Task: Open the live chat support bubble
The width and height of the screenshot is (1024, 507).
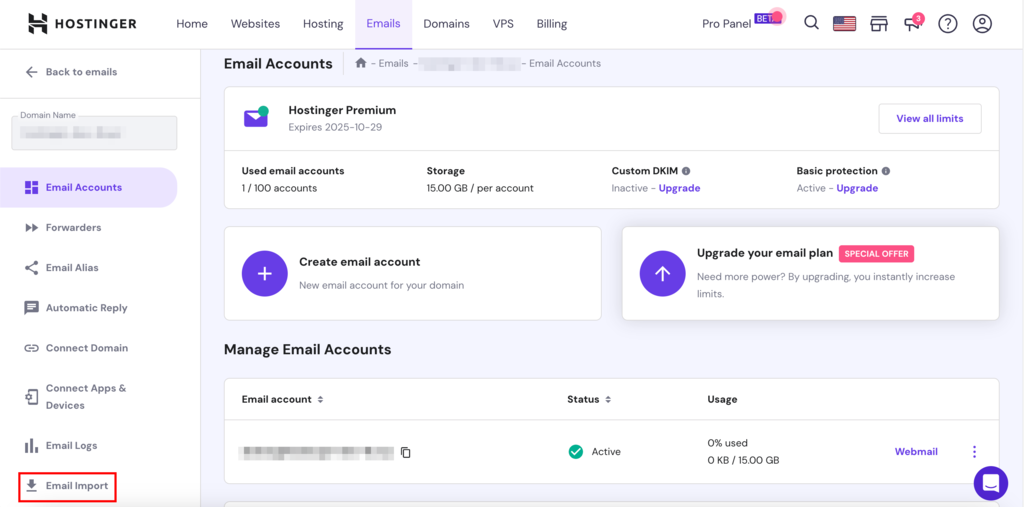Action: tap(990, 483)
